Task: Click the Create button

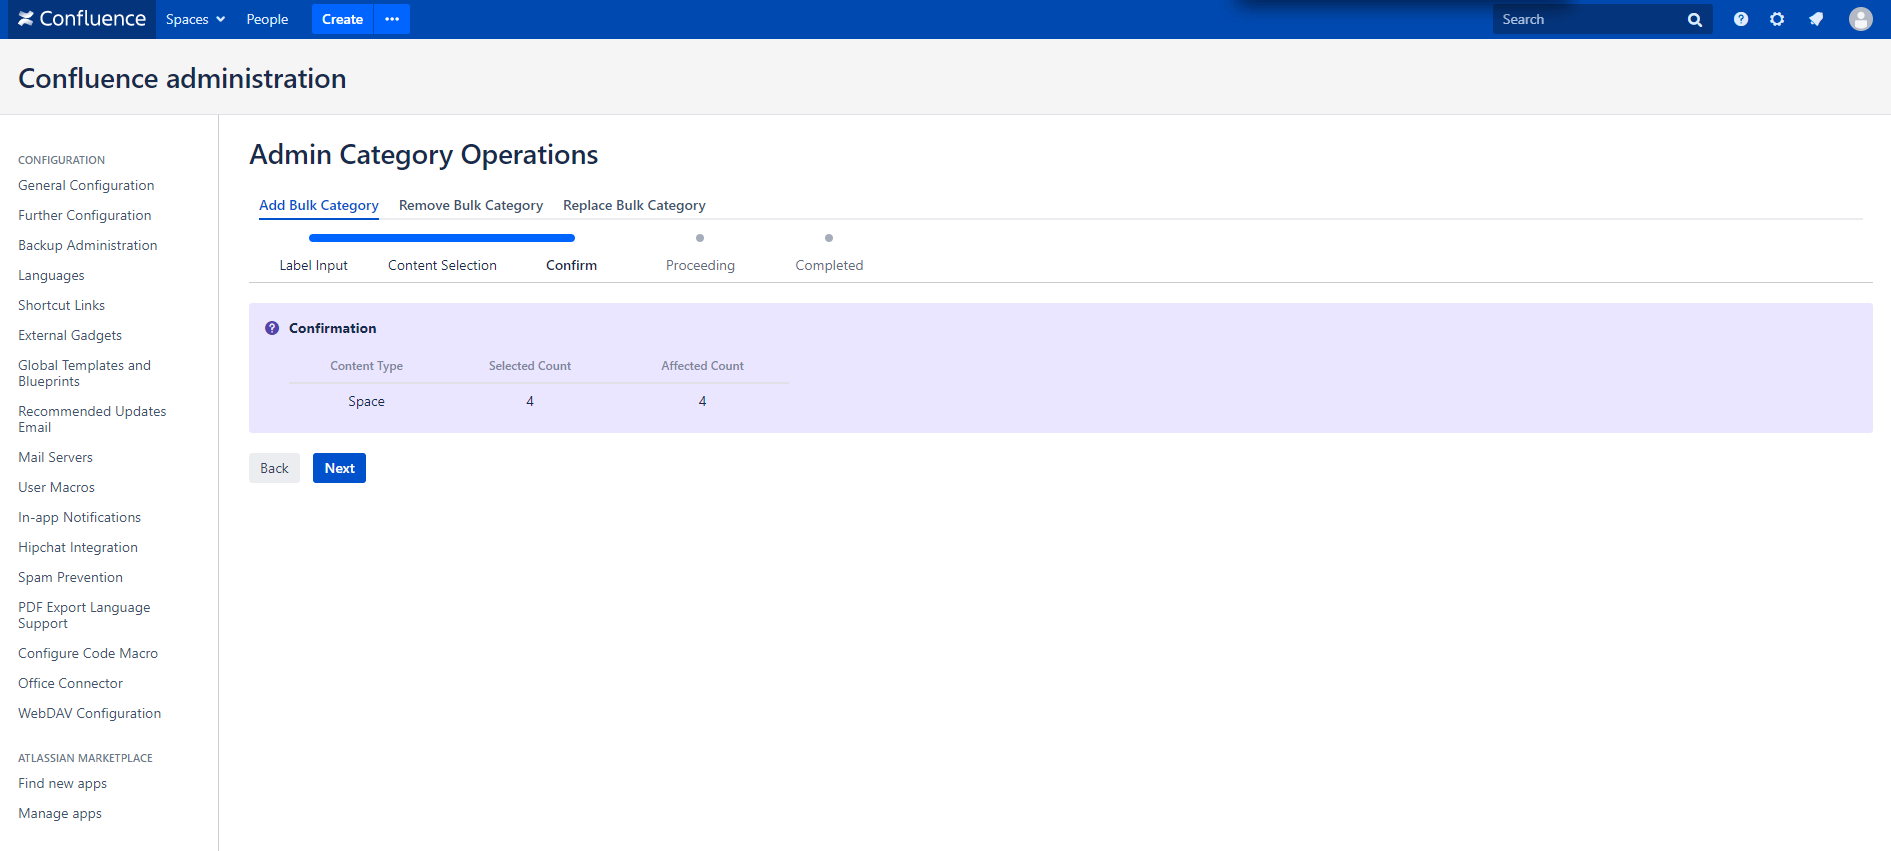Action: pyautogui.click(x=342, y=19)
